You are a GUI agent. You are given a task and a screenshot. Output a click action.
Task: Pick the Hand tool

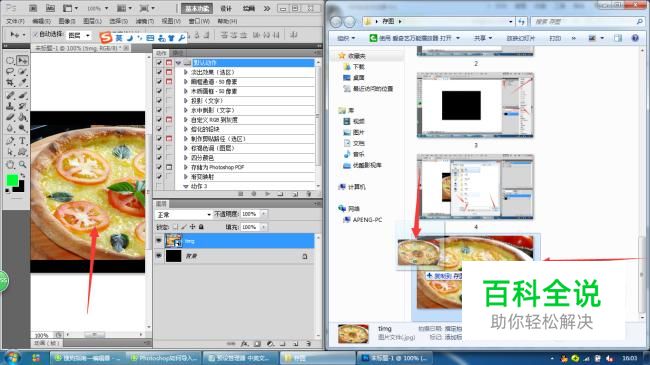point(10,164)
